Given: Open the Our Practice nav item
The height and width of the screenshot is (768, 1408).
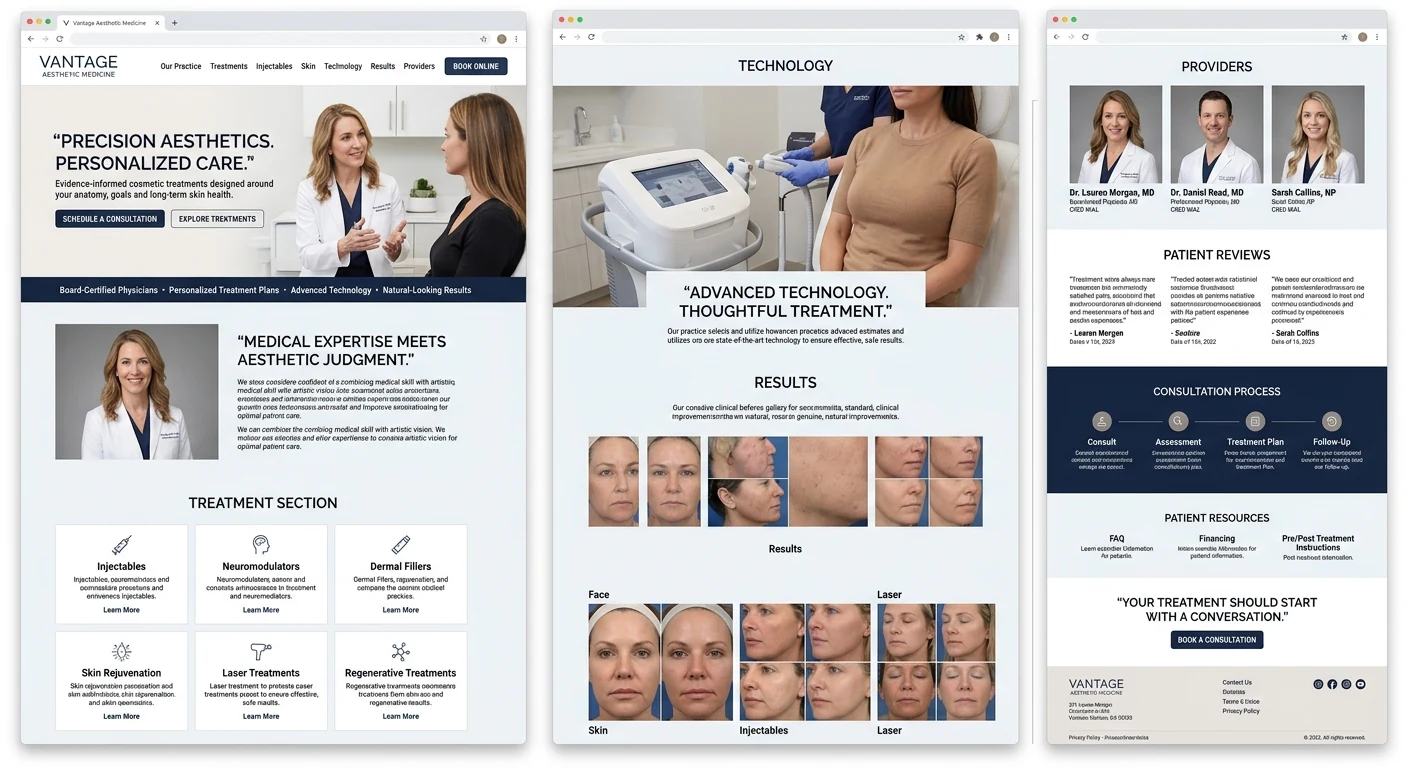Looking at the screenshot, I should [181, 66].
